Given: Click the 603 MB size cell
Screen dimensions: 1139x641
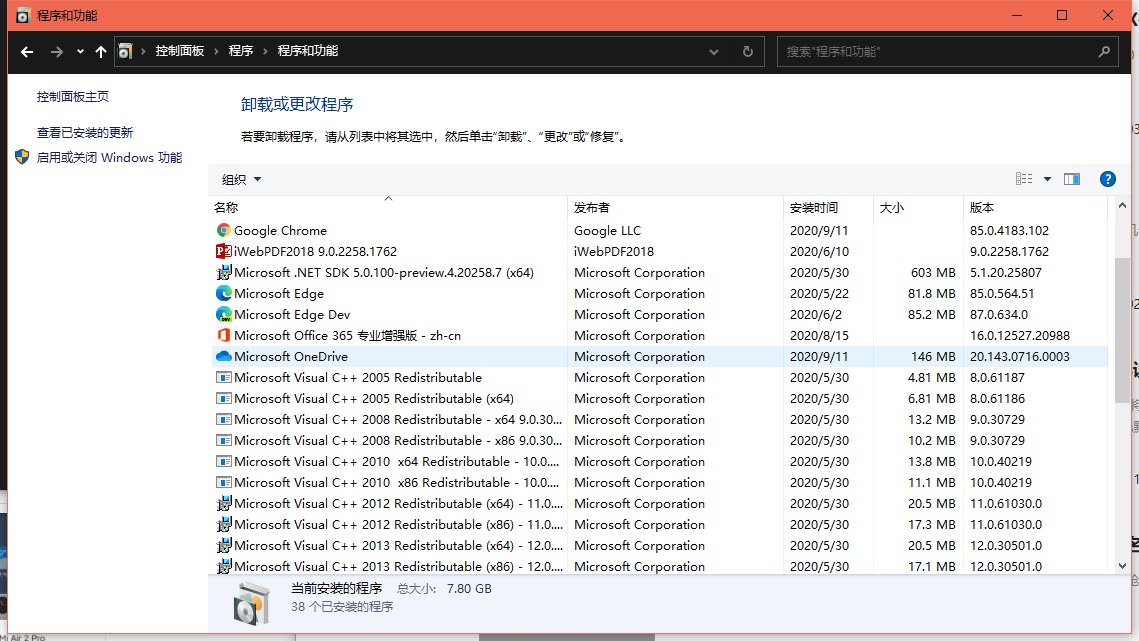Looking at the screenshot, I should click(x=933, y=273).
